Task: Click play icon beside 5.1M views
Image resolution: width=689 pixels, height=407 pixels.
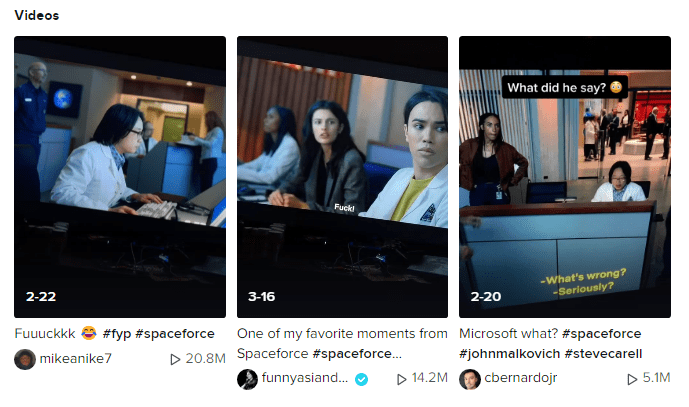Action: 632,379
